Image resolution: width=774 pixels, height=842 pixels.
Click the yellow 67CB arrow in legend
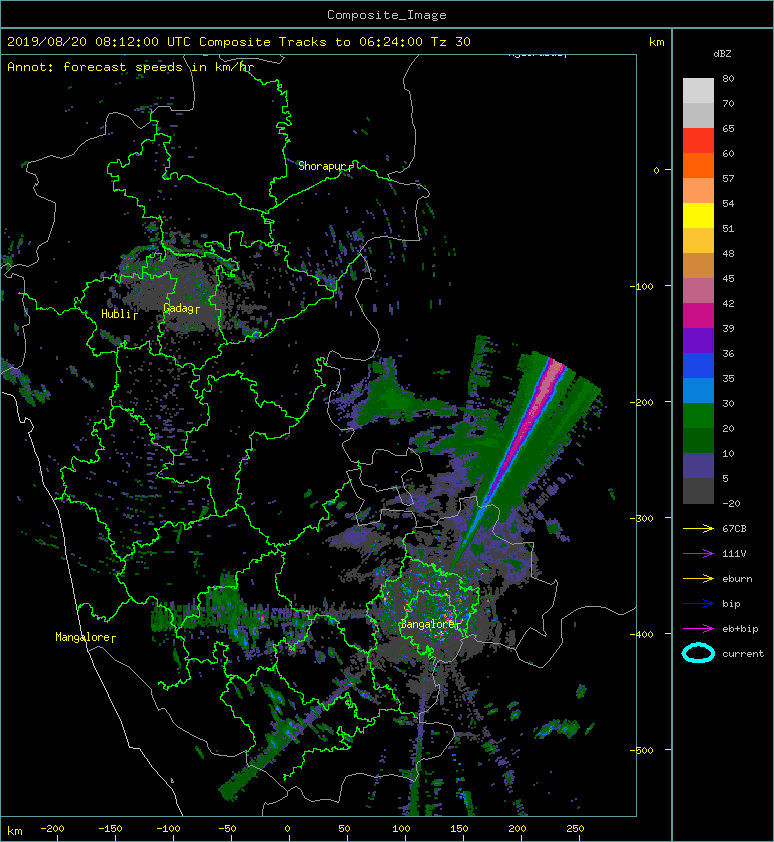coord(698,529)
